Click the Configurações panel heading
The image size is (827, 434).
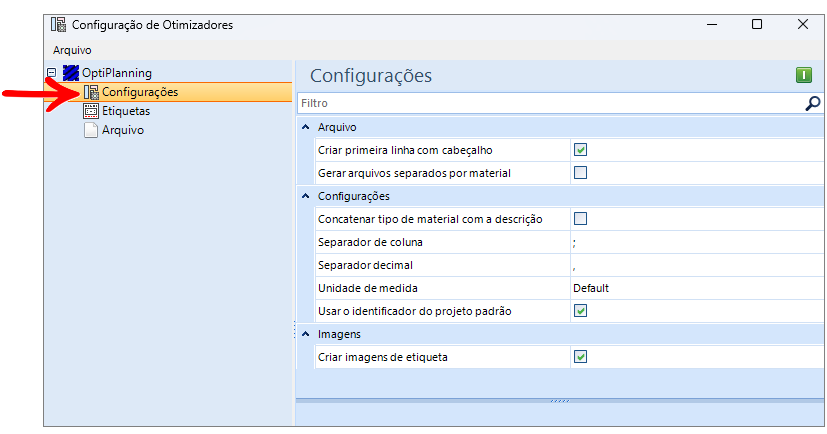[371, 76]
